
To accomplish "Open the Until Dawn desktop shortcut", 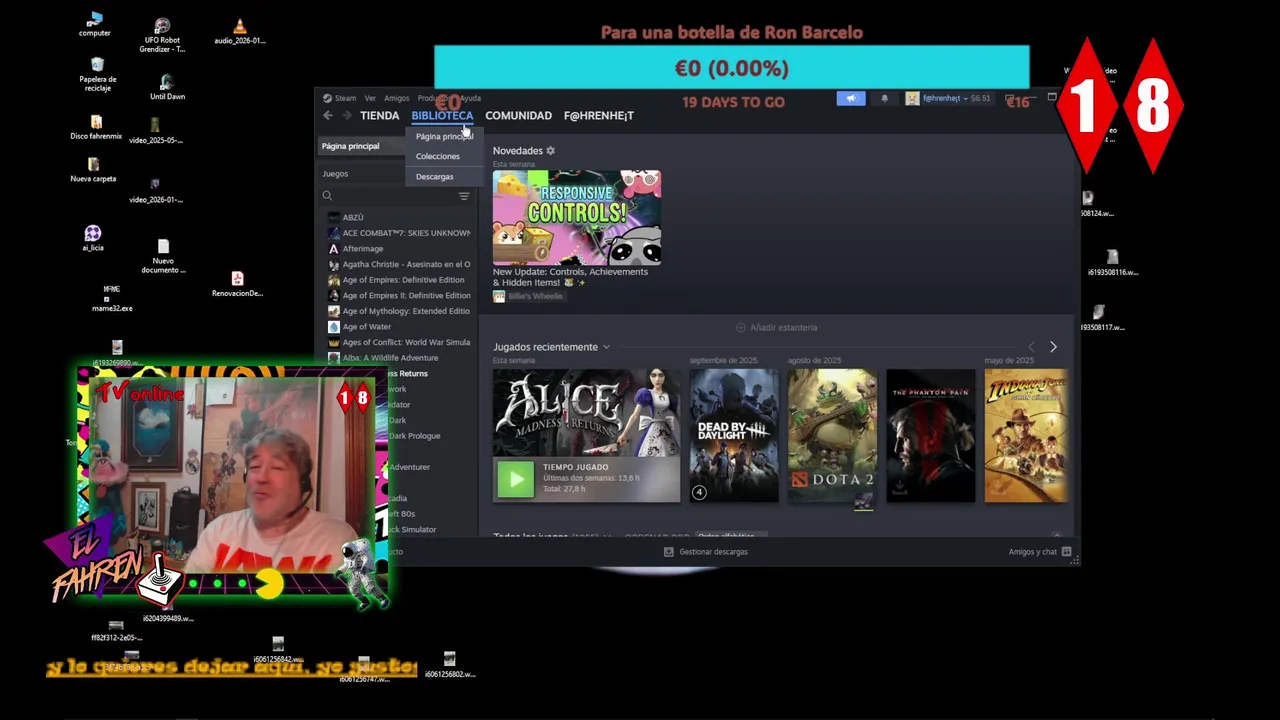I will (x=167, y=88).
